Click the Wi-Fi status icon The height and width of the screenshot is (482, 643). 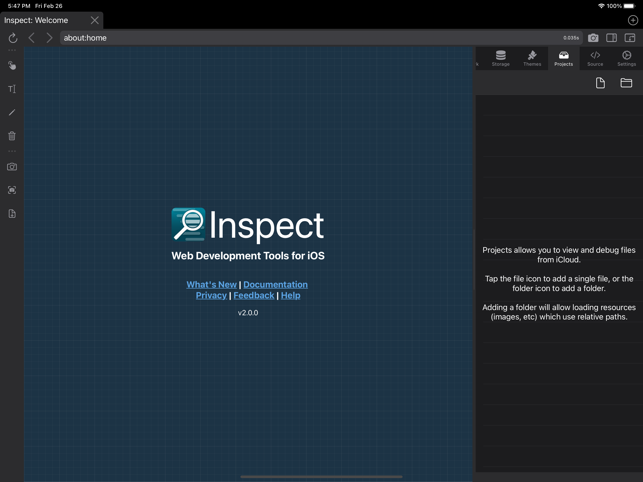tap(601, 6)
